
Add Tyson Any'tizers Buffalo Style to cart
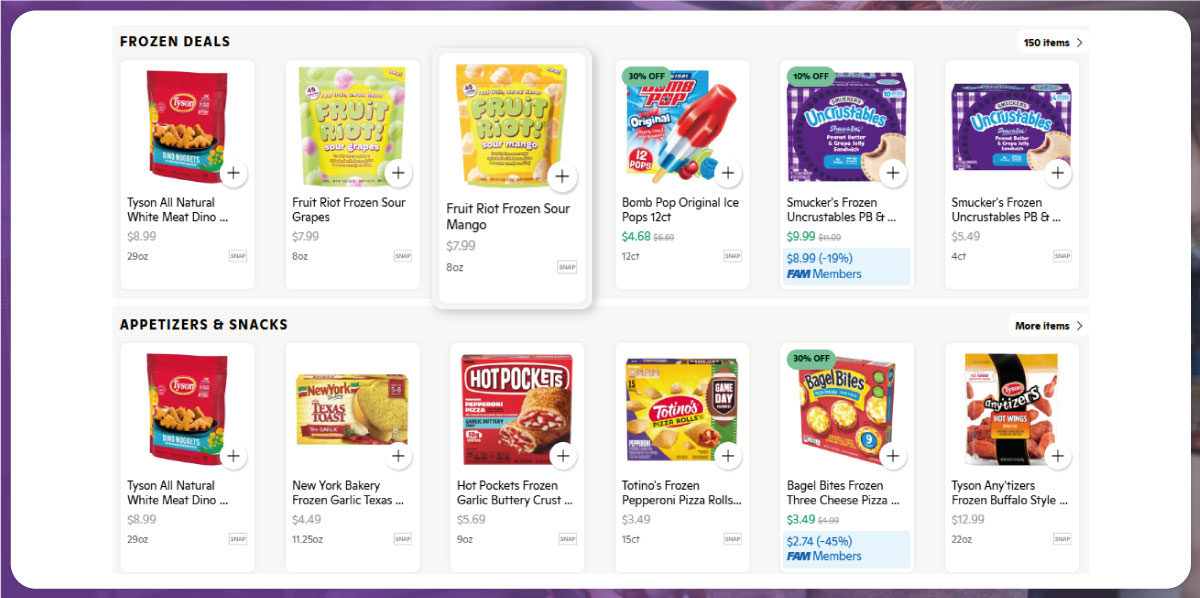tap(1057, 456)
